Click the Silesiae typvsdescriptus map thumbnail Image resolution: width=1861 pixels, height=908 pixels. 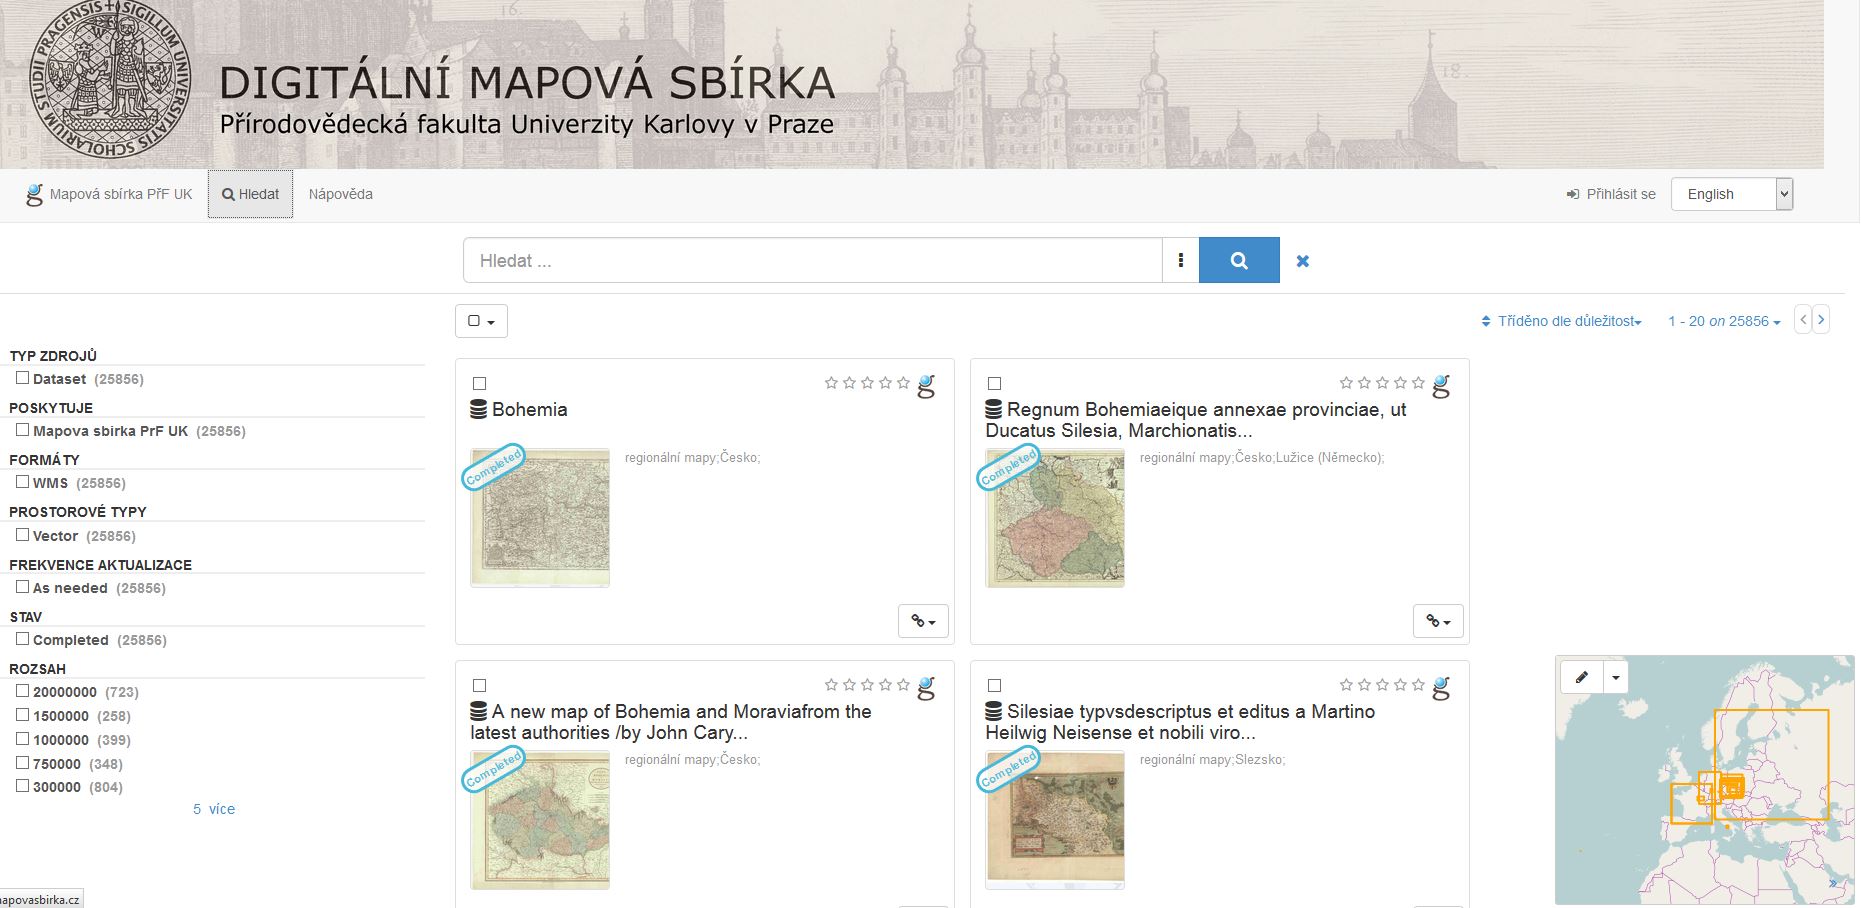point(1055,820)
